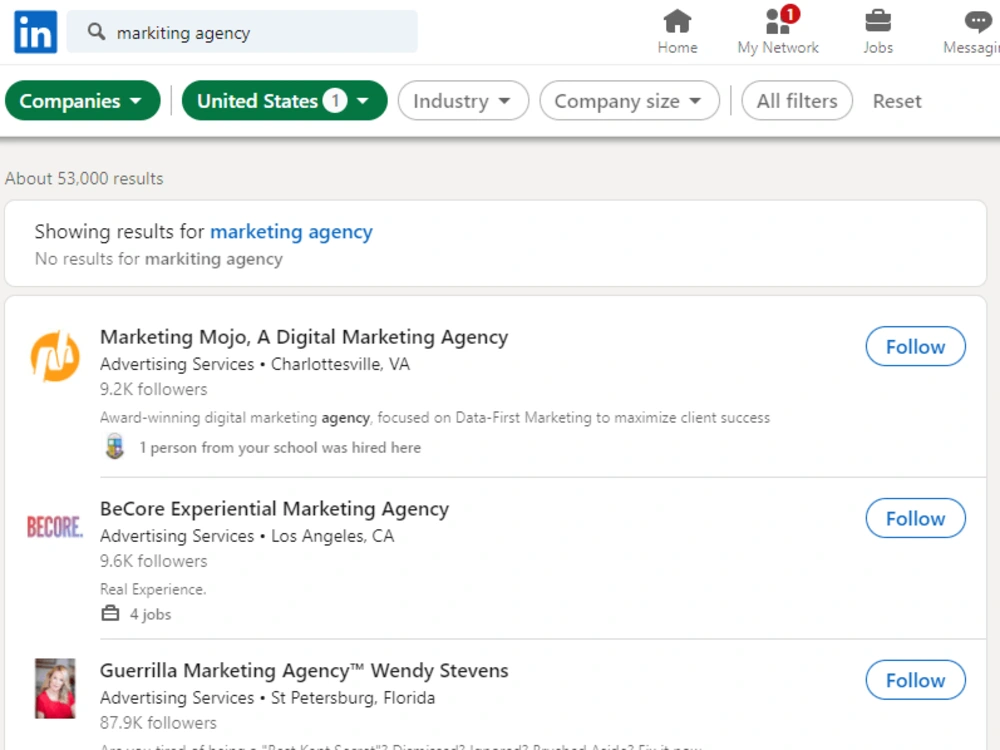The width and height of the screenshot is (1000, 750).
Task: Open the Industry filter dropdown
Action: click(463, 101)
